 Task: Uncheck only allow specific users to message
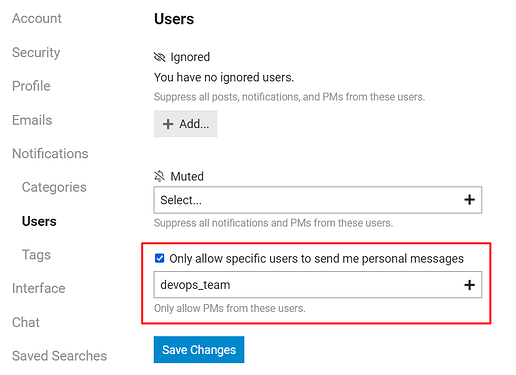coord(159,258)
